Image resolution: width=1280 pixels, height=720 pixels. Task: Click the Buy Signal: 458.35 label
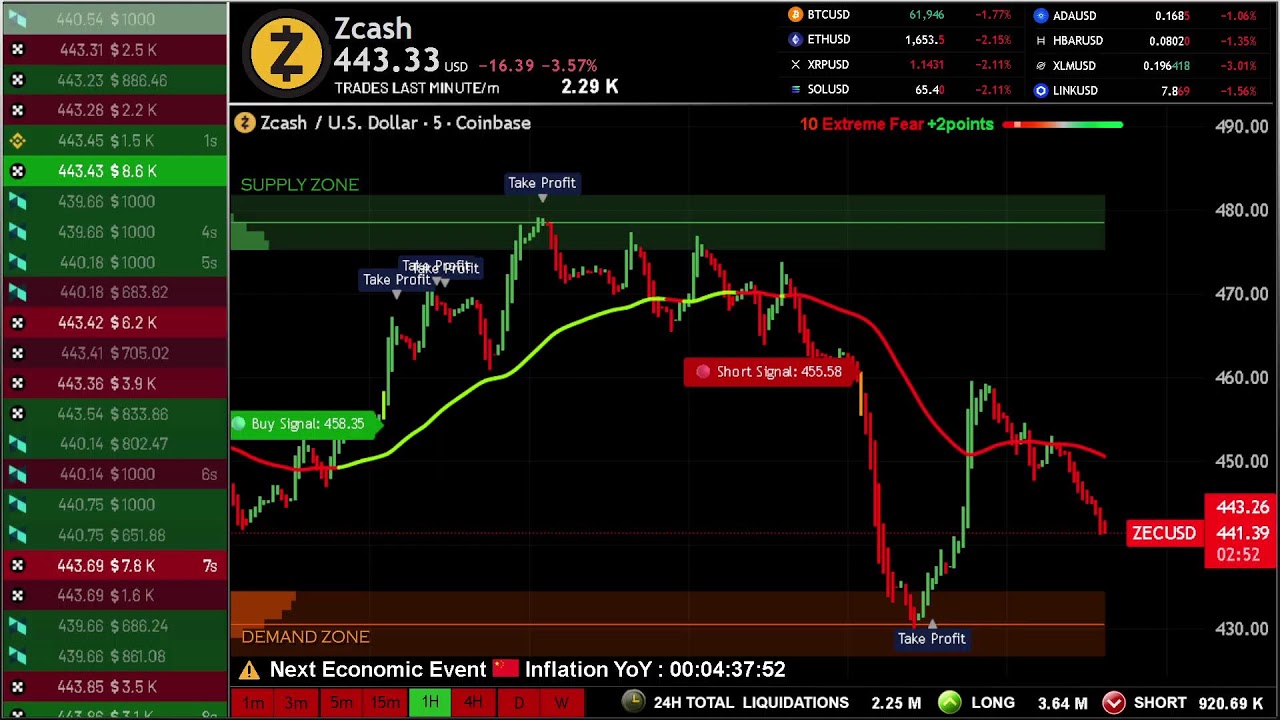point(306,424)
